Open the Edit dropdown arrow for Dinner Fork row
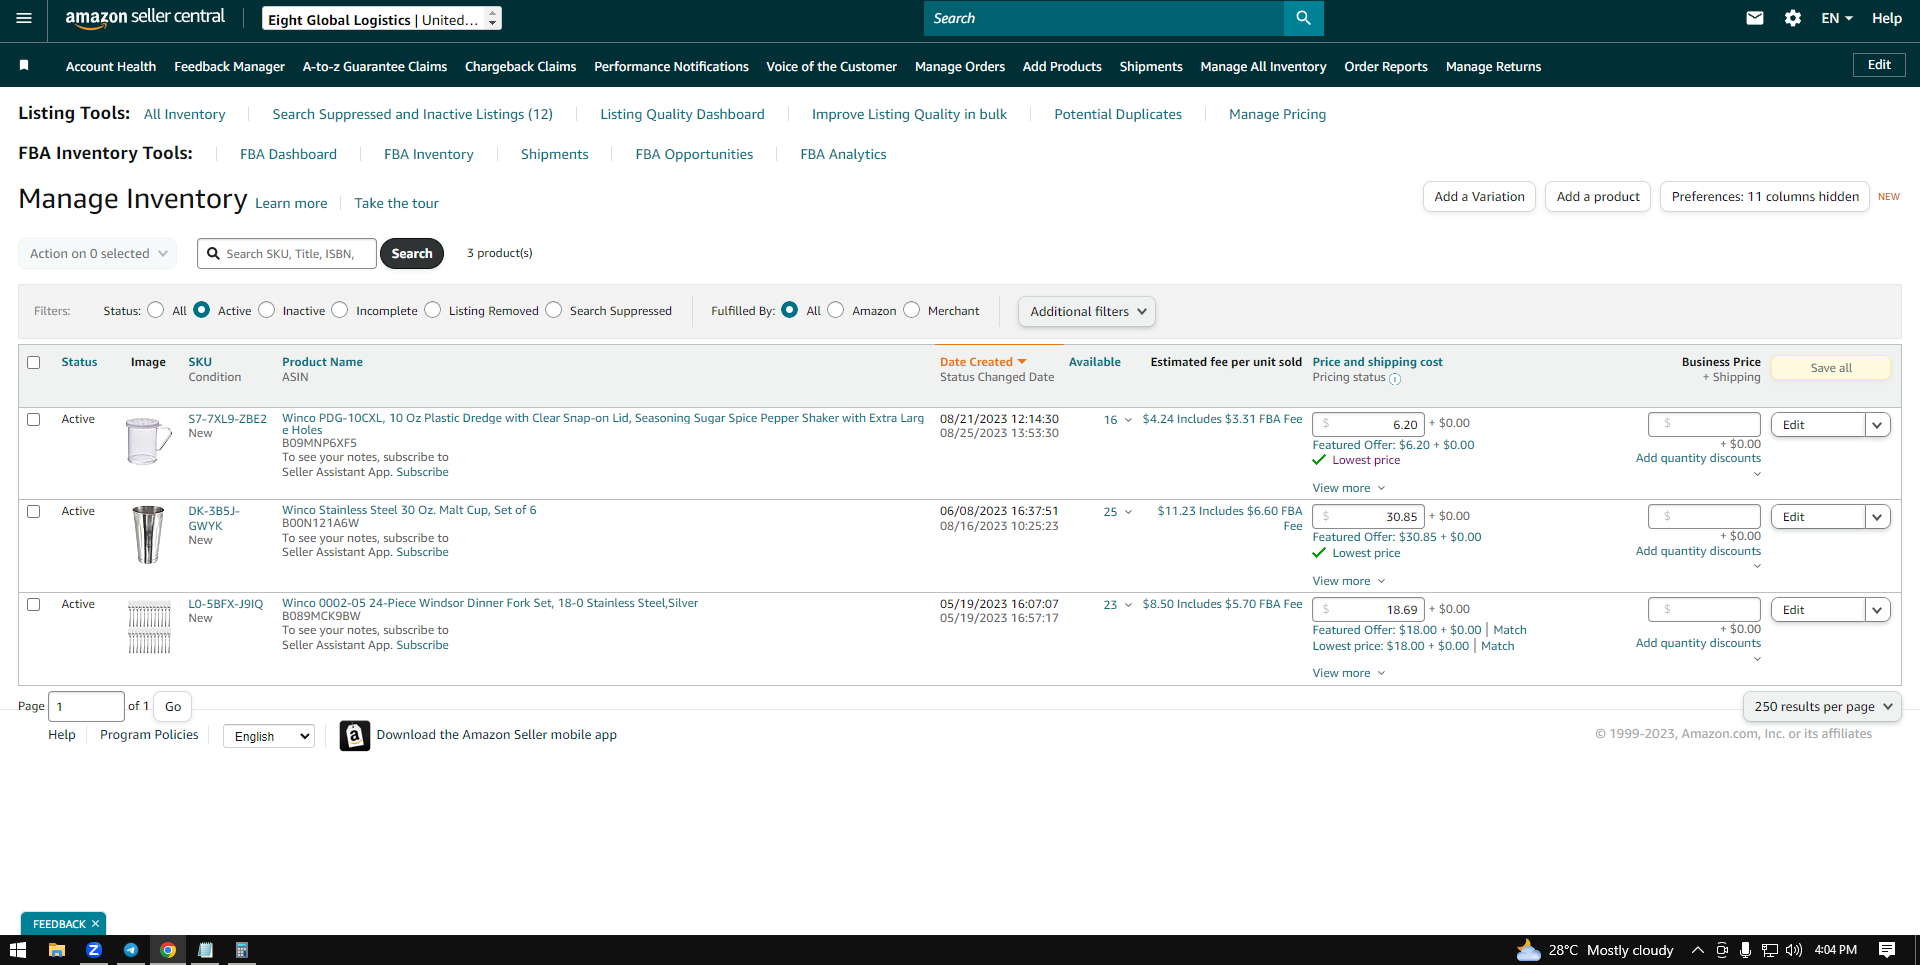 pos(1877,610)
